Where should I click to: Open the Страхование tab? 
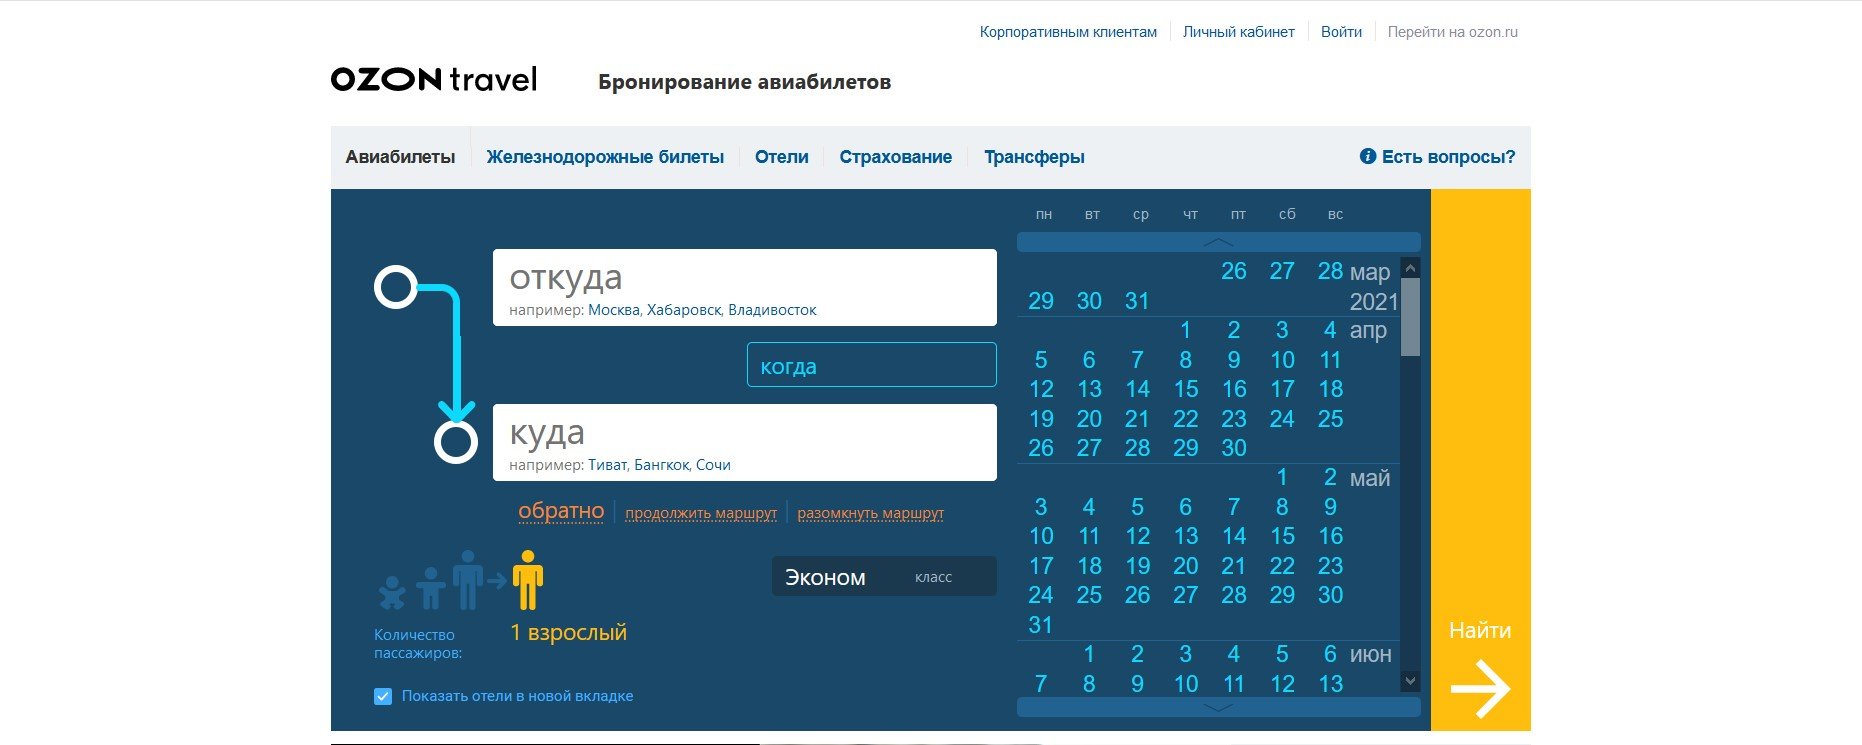pos(896,157)
